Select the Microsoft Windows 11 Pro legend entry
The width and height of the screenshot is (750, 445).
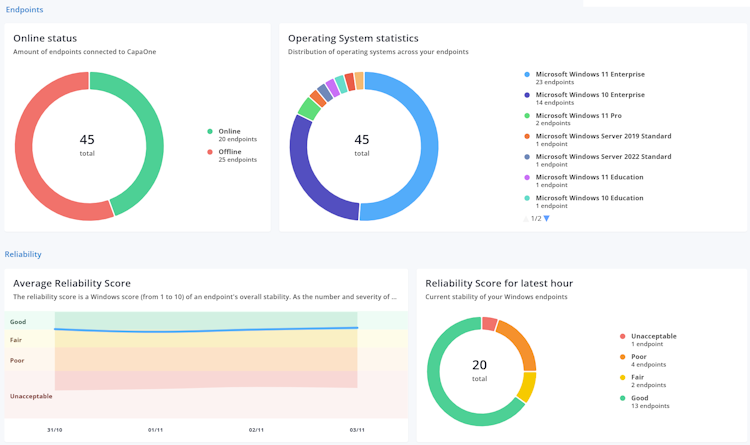[573, 119]
